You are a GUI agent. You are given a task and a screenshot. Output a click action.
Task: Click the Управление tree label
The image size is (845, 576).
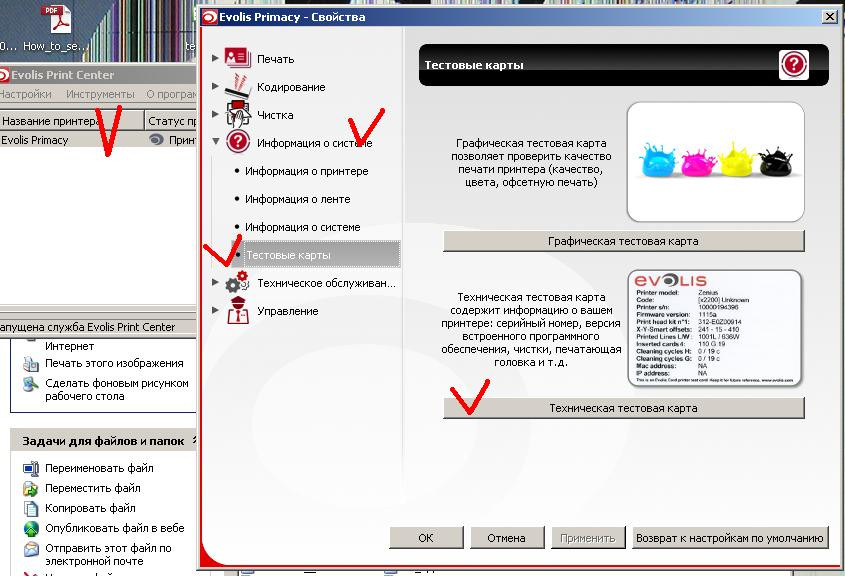[x=288, y=311]
